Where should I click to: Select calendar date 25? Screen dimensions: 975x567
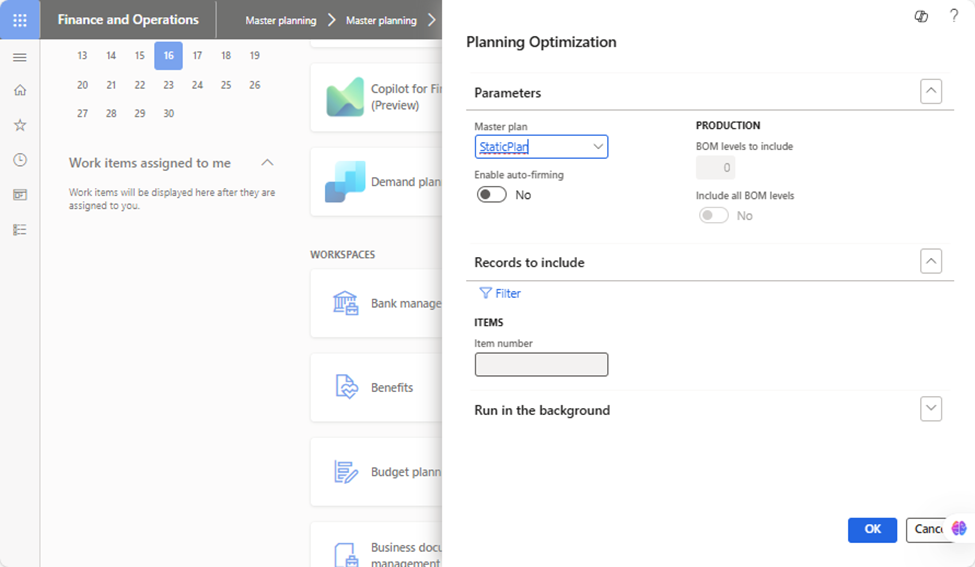(x=226, y=85)
